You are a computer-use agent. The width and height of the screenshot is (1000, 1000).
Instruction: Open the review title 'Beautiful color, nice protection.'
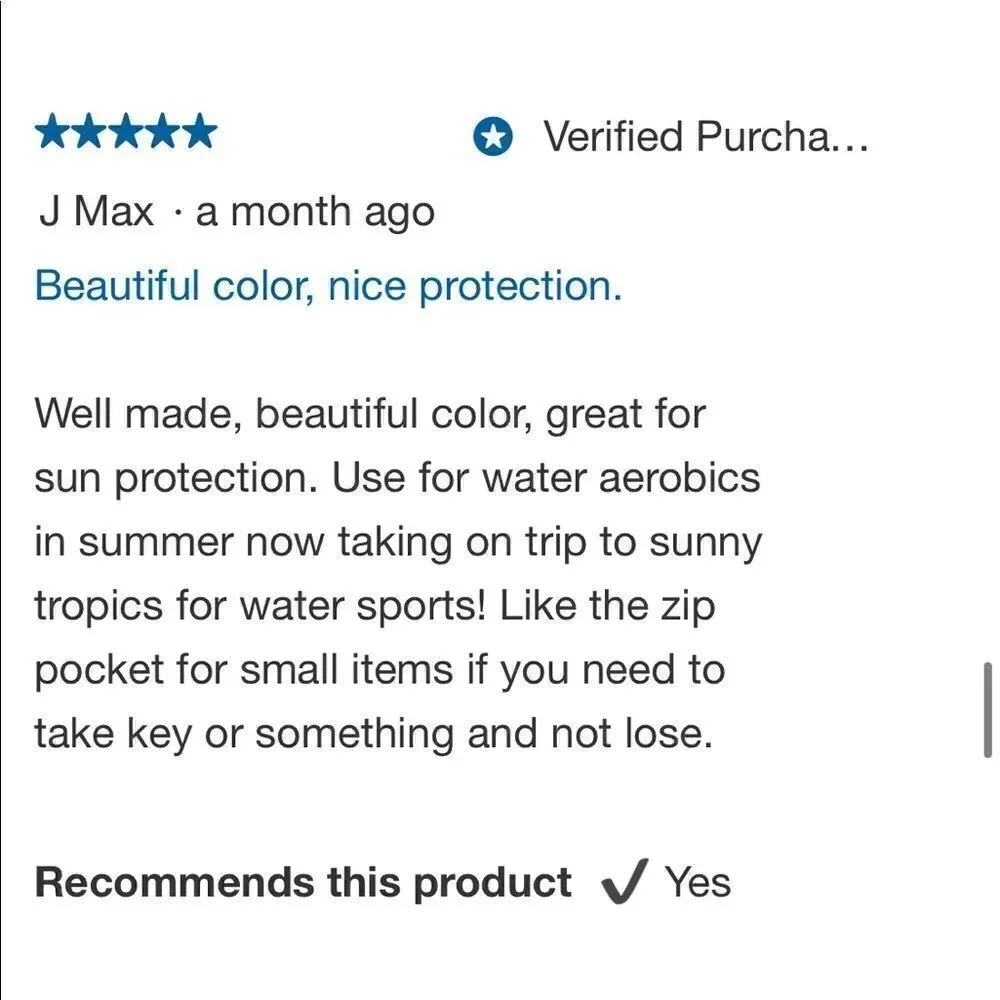click(328, 286)
